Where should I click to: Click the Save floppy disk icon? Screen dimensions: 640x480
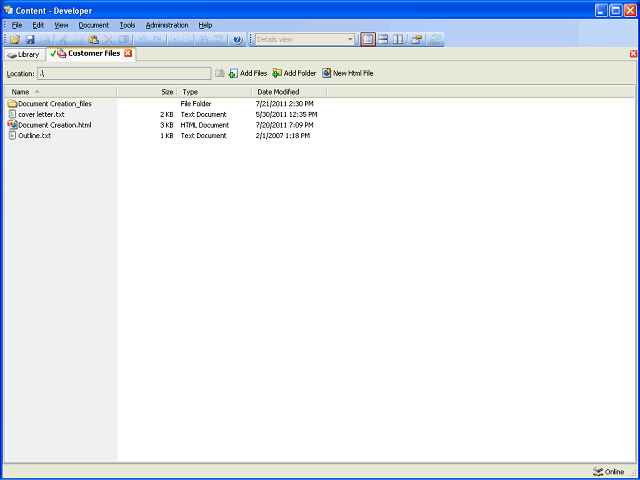[x=30, y=40]
